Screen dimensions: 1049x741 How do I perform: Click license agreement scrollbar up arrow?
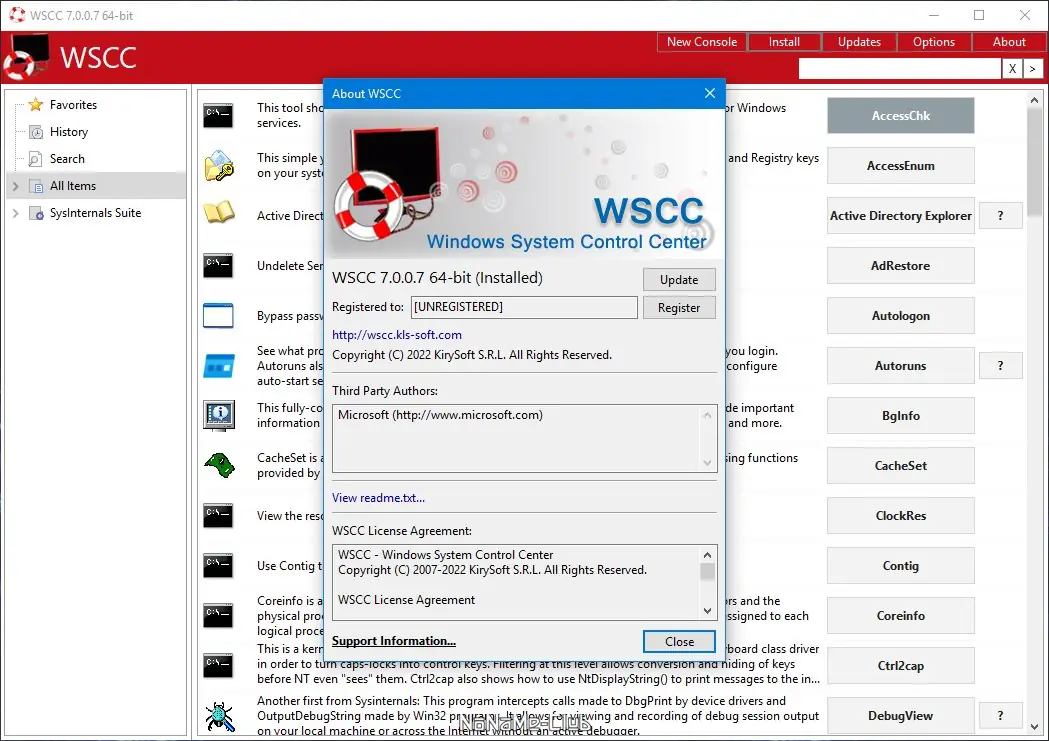[707, 555]
